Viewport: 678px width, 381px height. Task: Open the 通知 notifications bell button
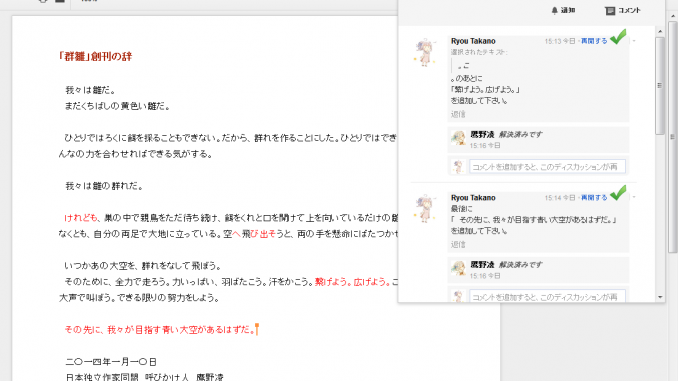coord(563,10)
